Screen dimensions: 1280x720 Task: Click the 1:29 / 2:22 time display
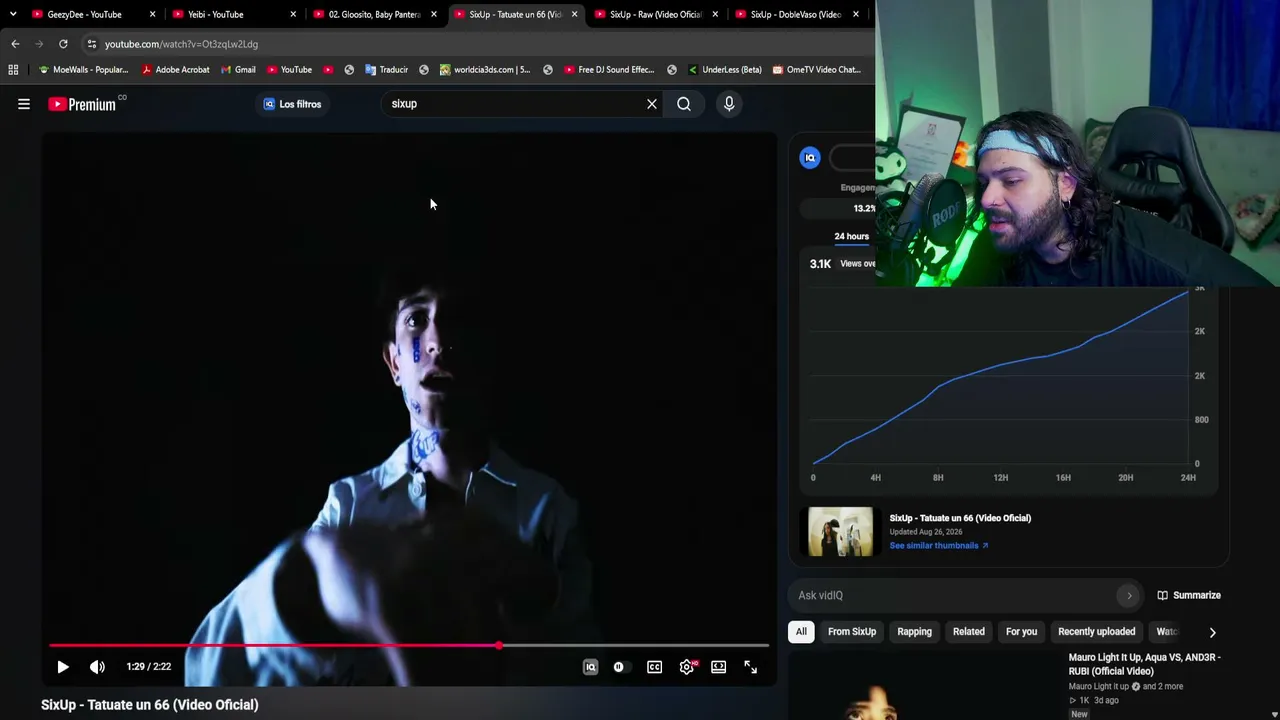coord(149,667)
